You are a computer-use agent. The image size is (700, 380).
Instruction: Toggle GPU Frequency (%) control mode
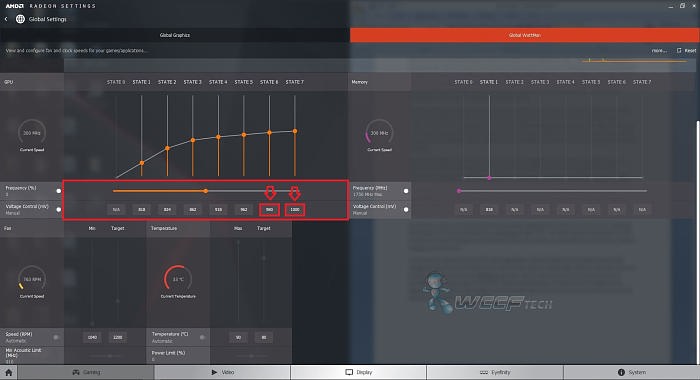(58, 191)
